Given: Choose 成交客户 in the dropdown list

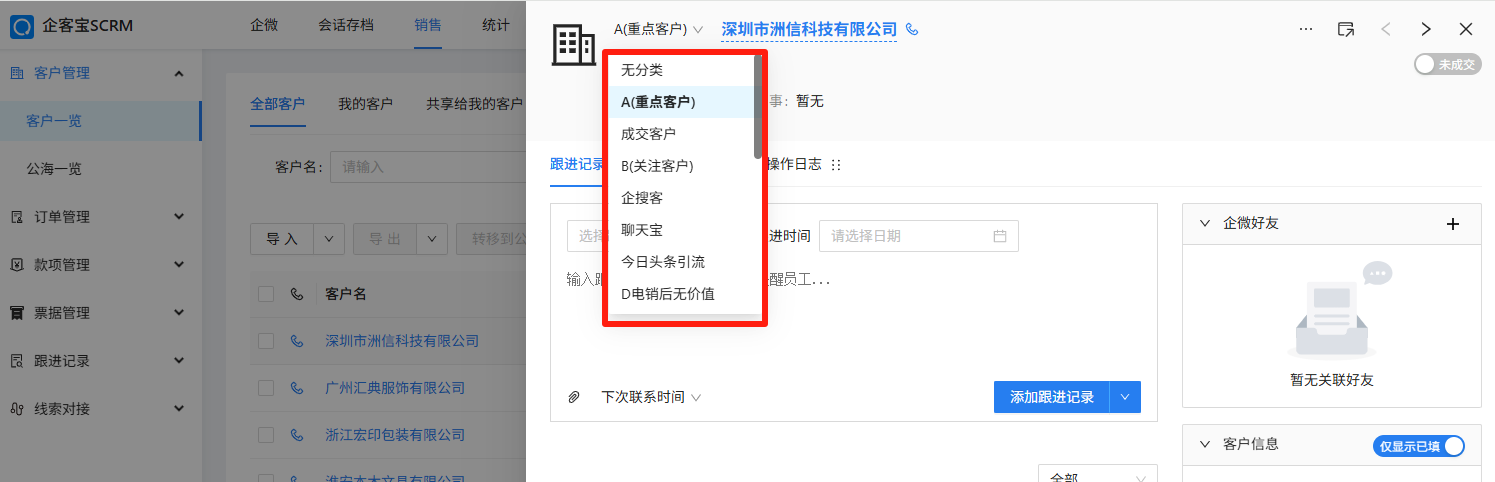Looking at the screenshot, I should 648,134.
